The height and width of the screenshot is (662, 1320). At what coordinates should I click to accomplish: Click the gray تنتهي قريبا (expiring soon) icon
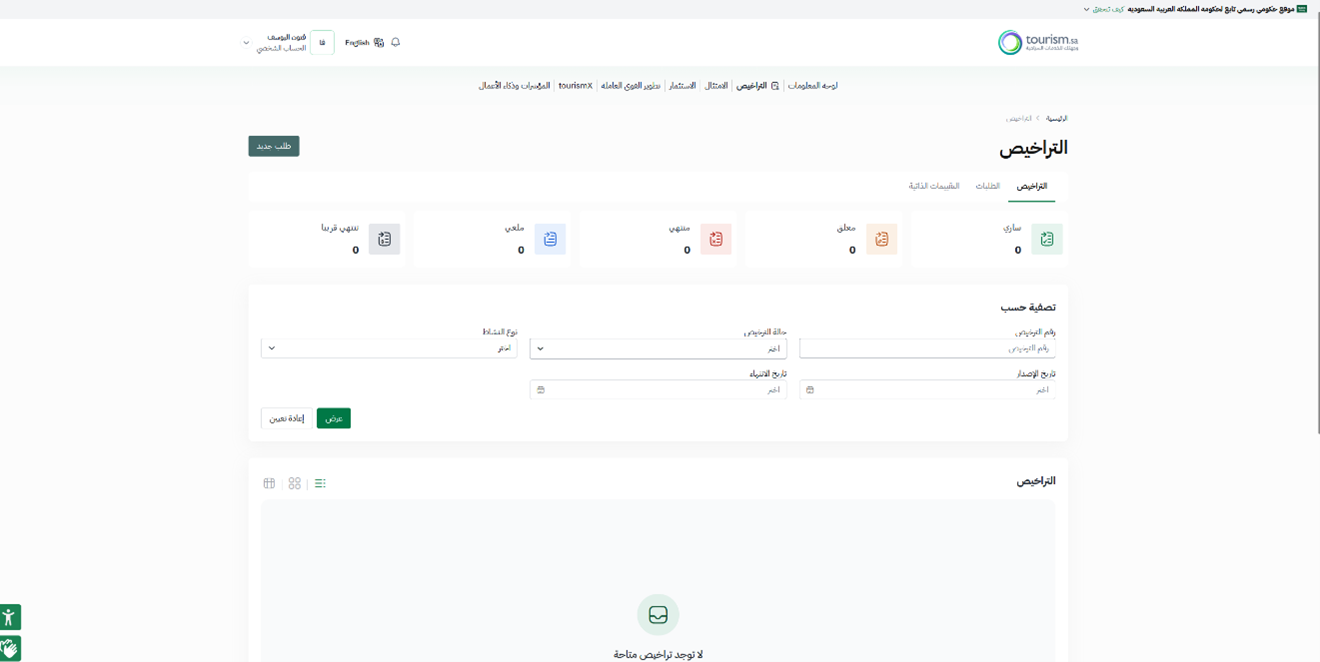point(384,239)
